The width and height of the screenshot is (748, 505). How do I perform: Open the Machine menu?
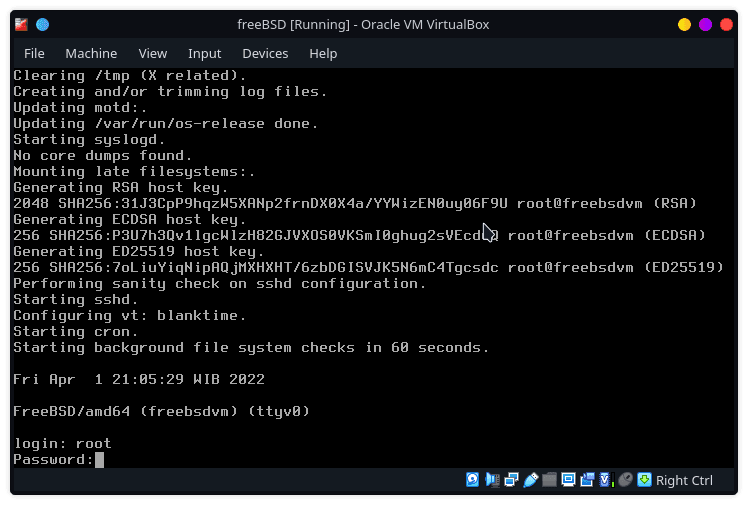(91, 53)
